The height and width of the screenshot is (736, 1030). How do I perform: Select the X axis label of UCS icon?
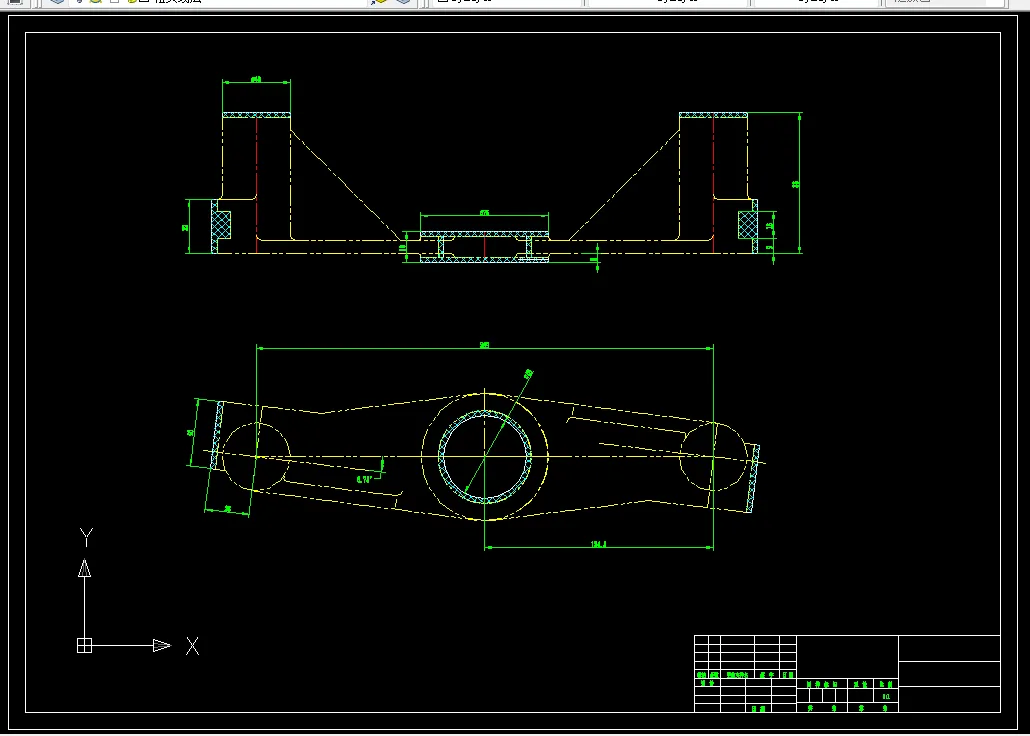point(192,646)
